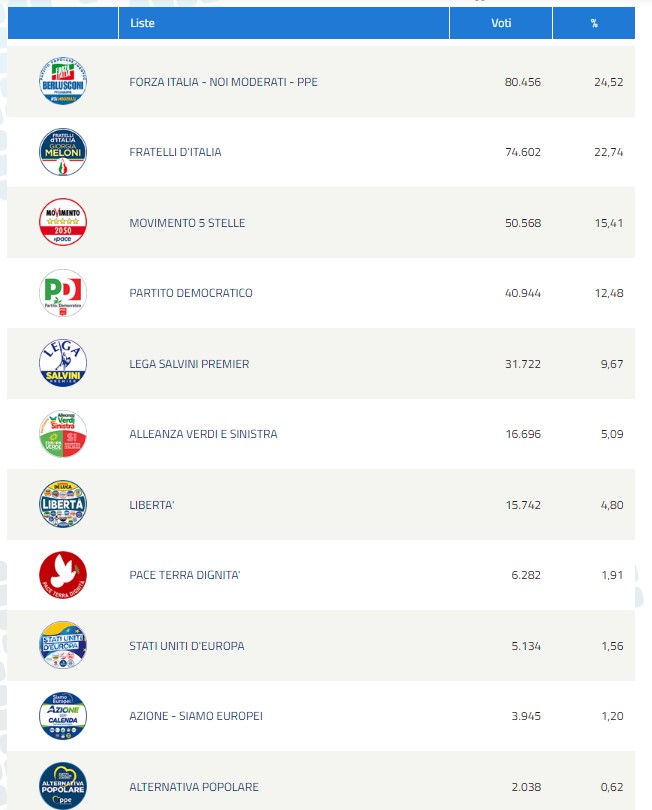Click the Stati Uniti d'Europa logo
The image size is (652, 810).
tap(62, 646)
